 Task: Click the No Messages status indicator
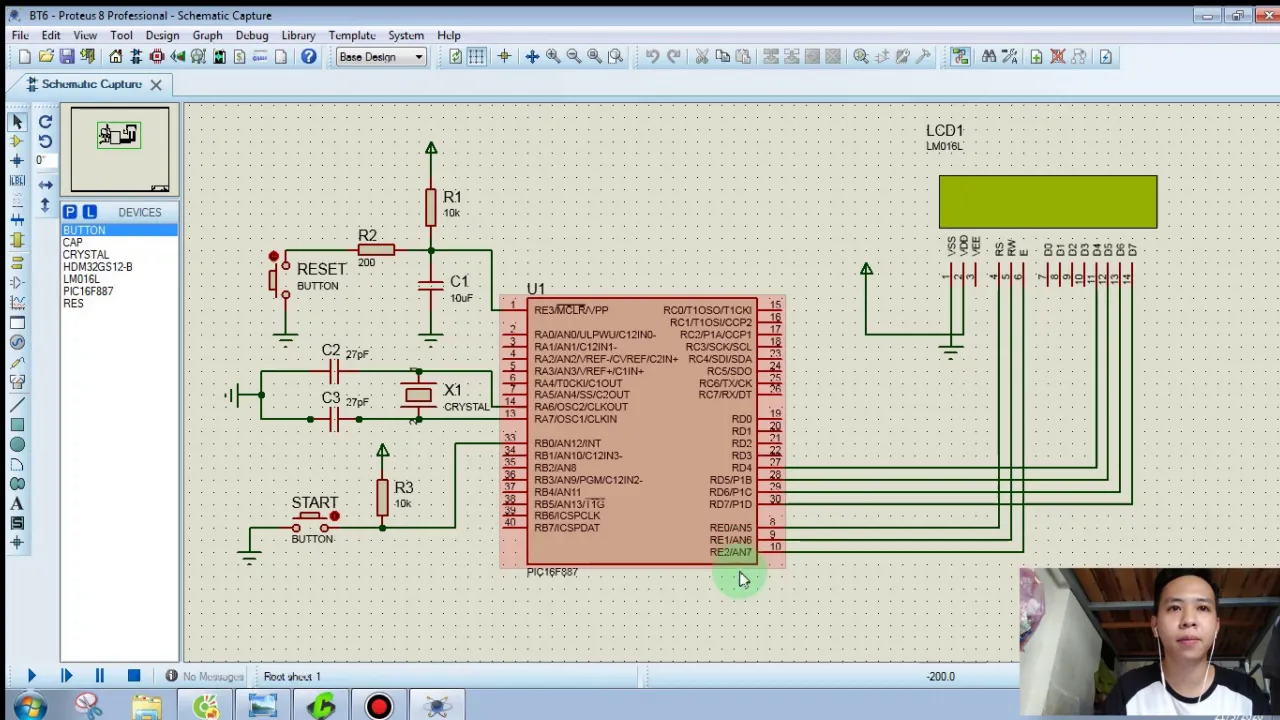click(205, 677)
